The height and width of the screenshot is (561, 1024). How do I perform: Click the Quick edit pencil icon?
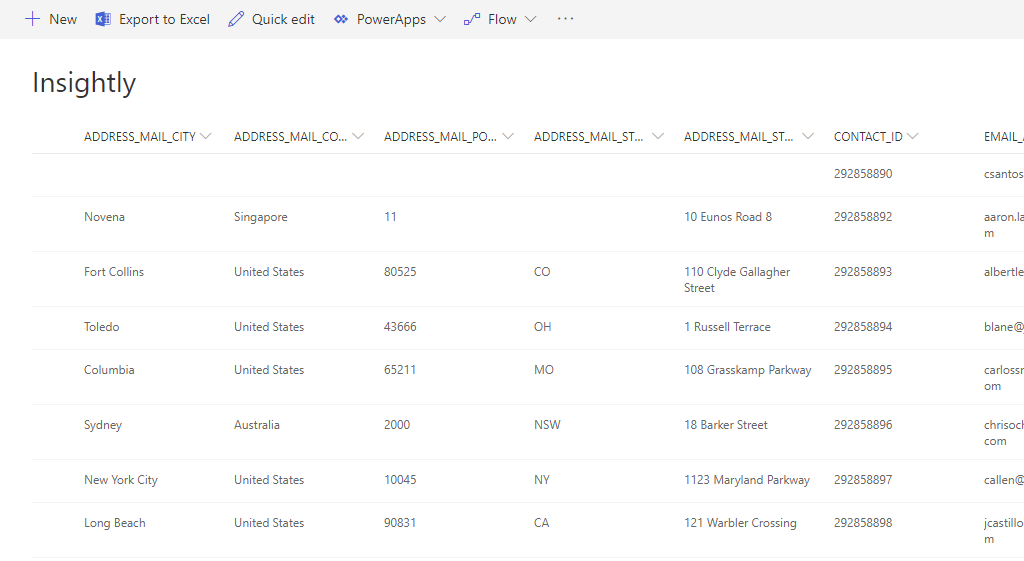(x=236, y=19)
